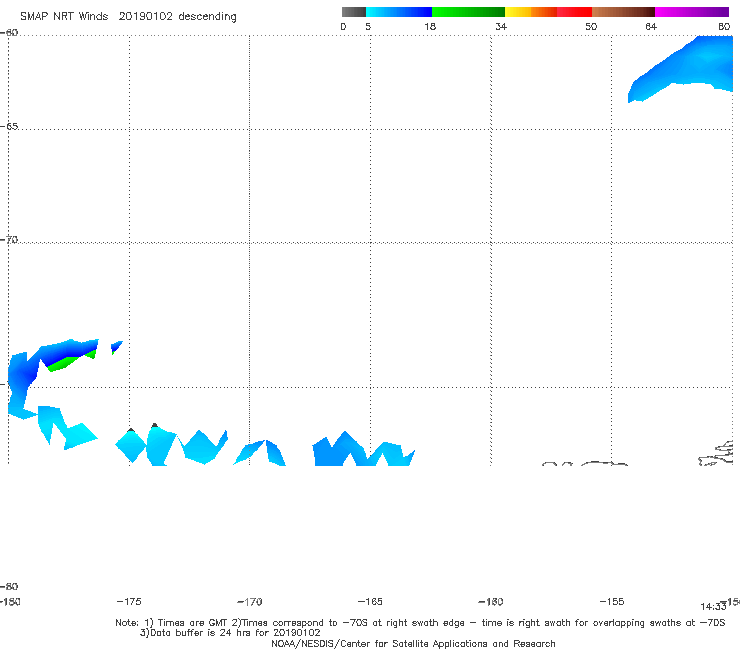
Task: Click the blue wind swath in the upper right corner
Action: (x=684, y=68)
